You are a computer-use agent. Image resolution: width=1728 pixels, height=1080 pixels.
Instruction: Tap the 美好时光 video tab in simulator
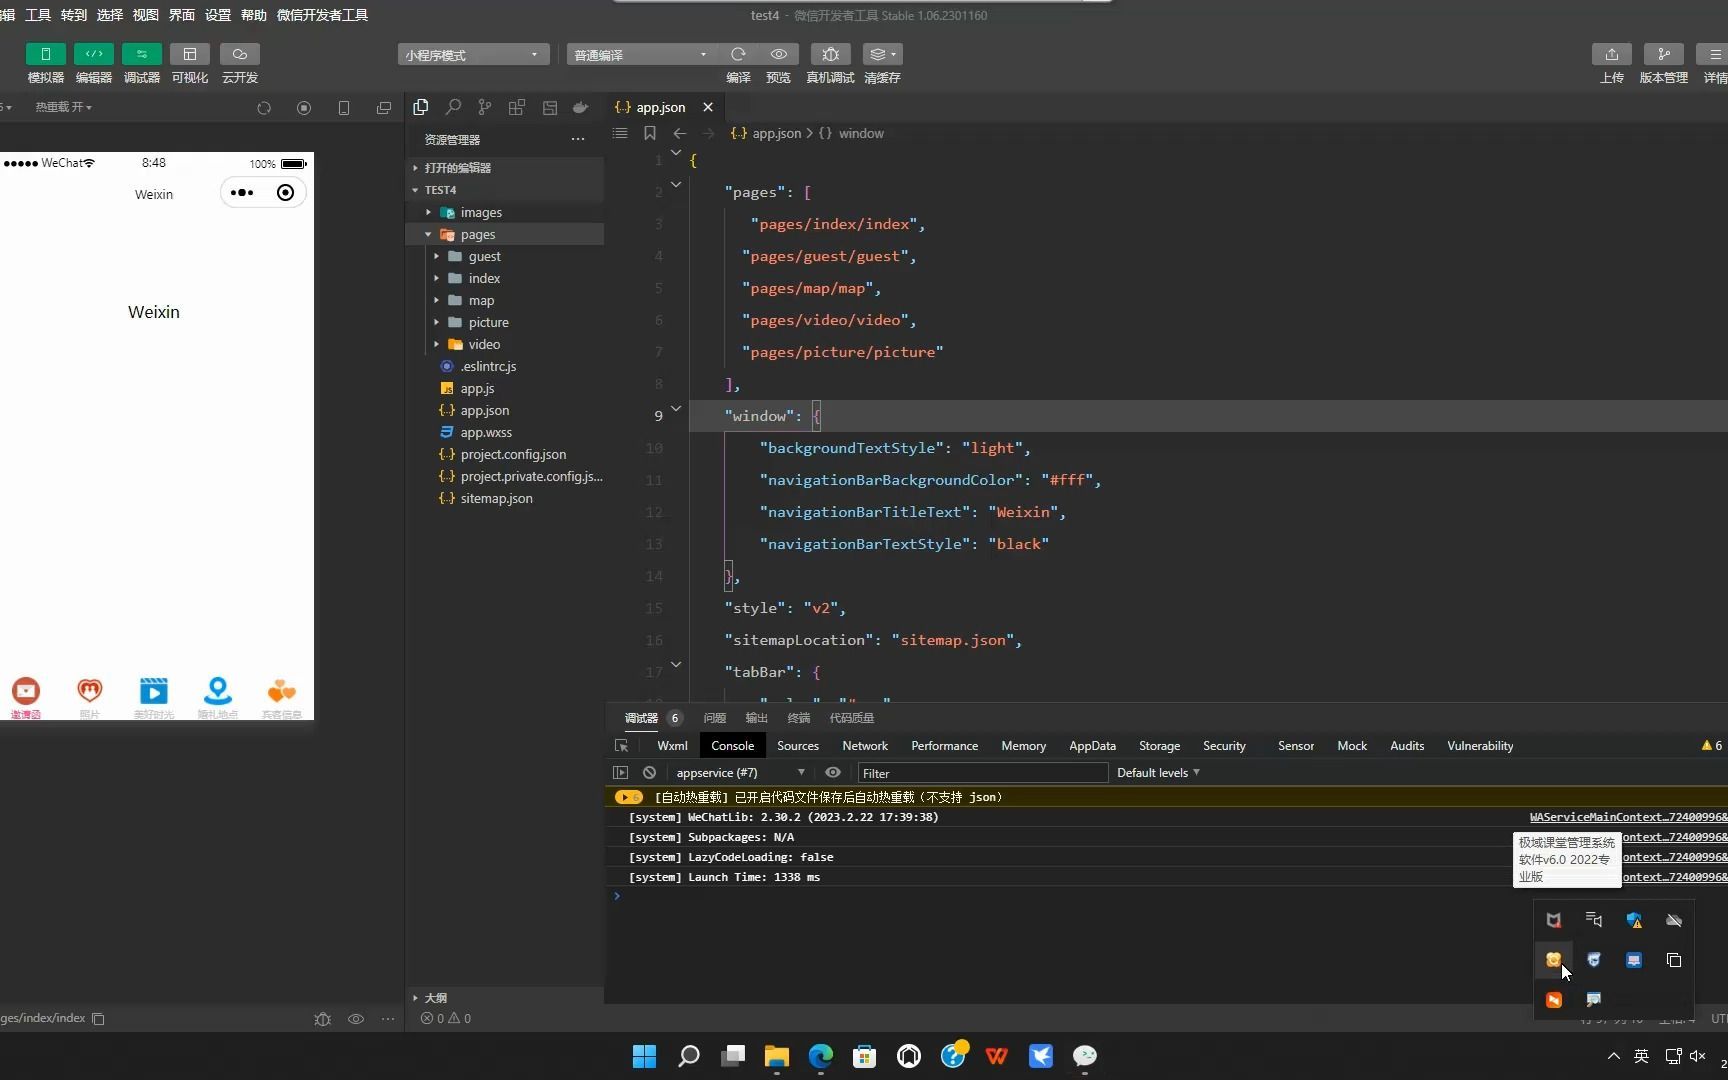coord(153,698)
